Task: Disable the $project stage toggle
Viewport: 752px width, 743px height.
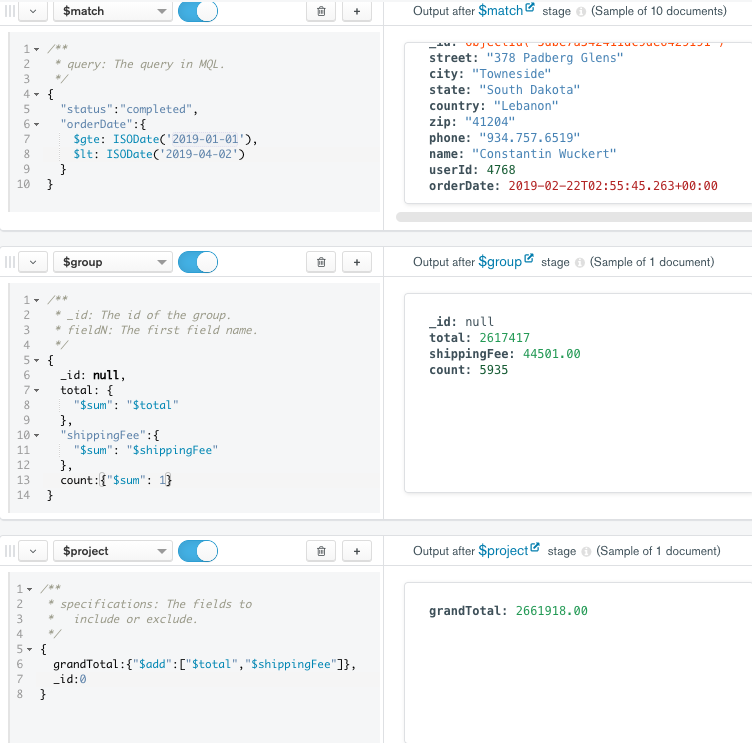Action: (x=198, y=551)
